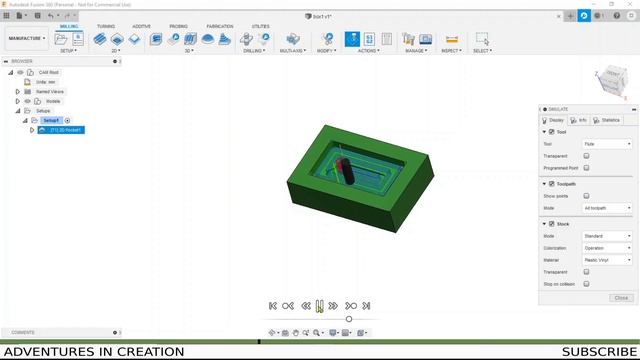Image resolution: width=640 pixels, height=360 pixels.
Task: Switch to the Turning ribbon tab
Action: pos(106,26)
